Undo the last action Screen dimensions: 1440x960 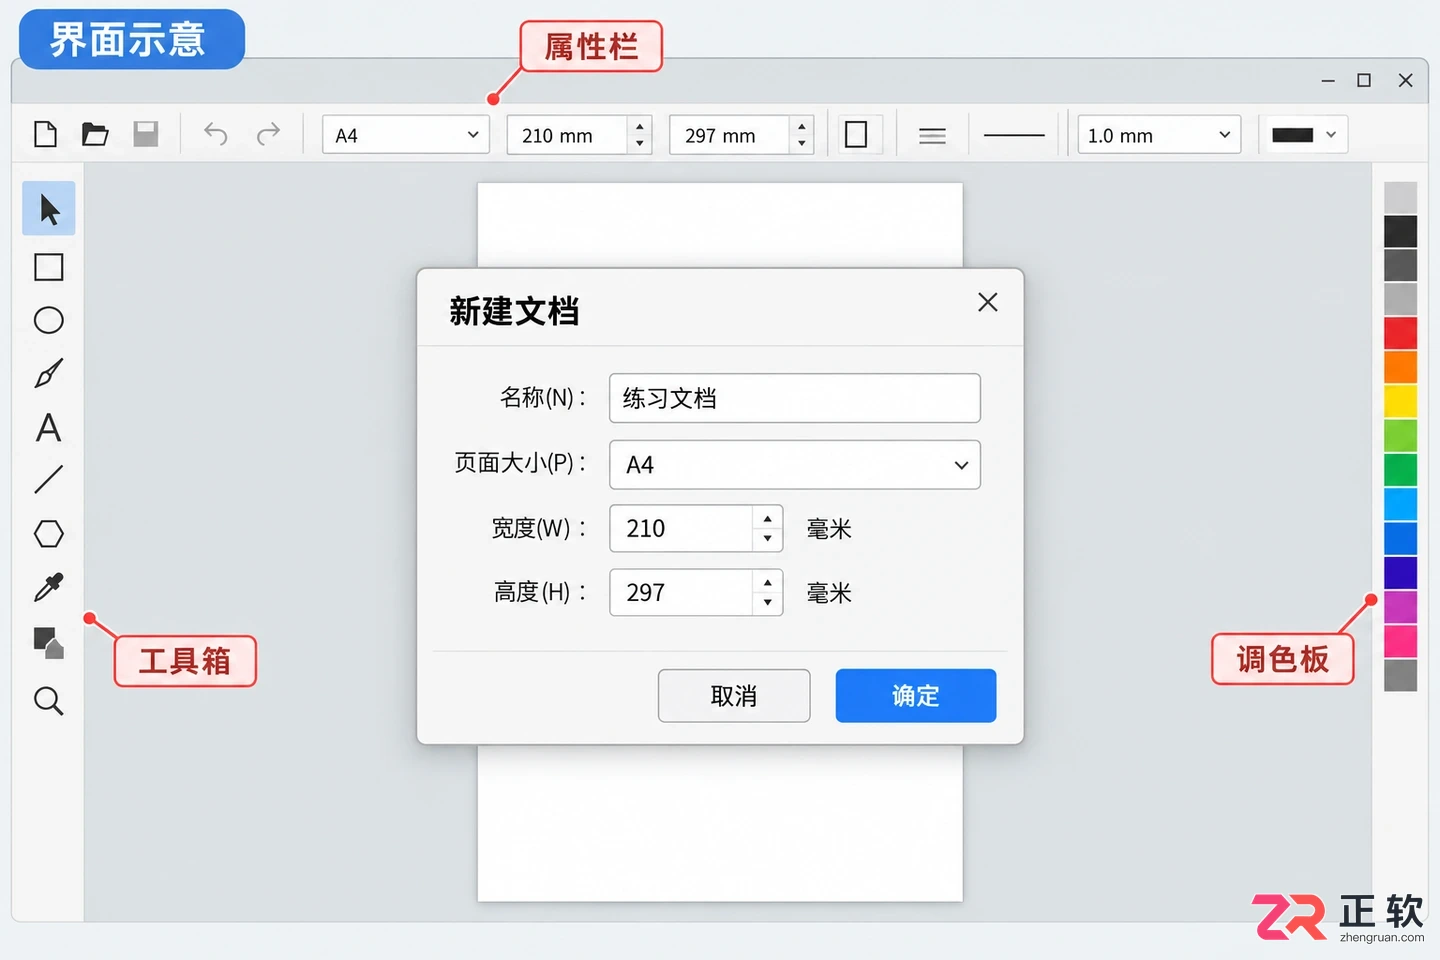point(216,134)
